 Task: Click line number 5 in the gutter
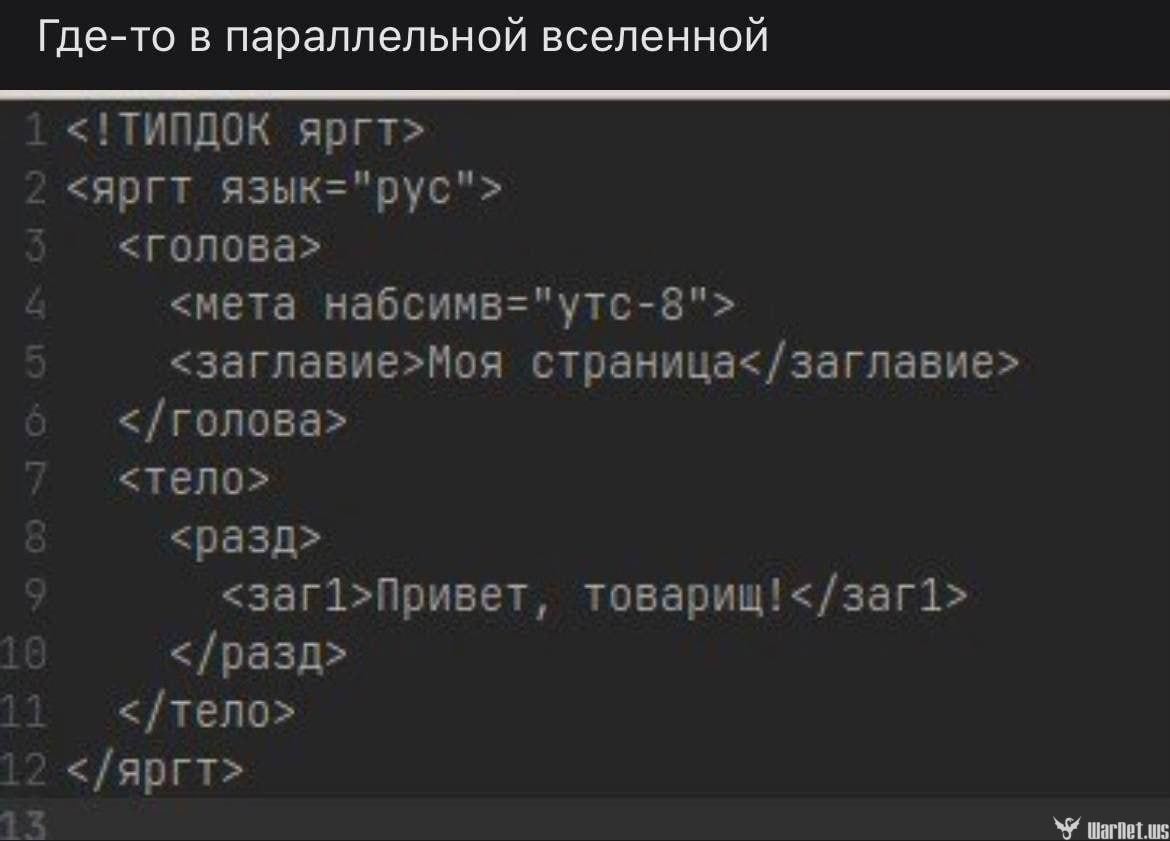[x=35, y=363]
